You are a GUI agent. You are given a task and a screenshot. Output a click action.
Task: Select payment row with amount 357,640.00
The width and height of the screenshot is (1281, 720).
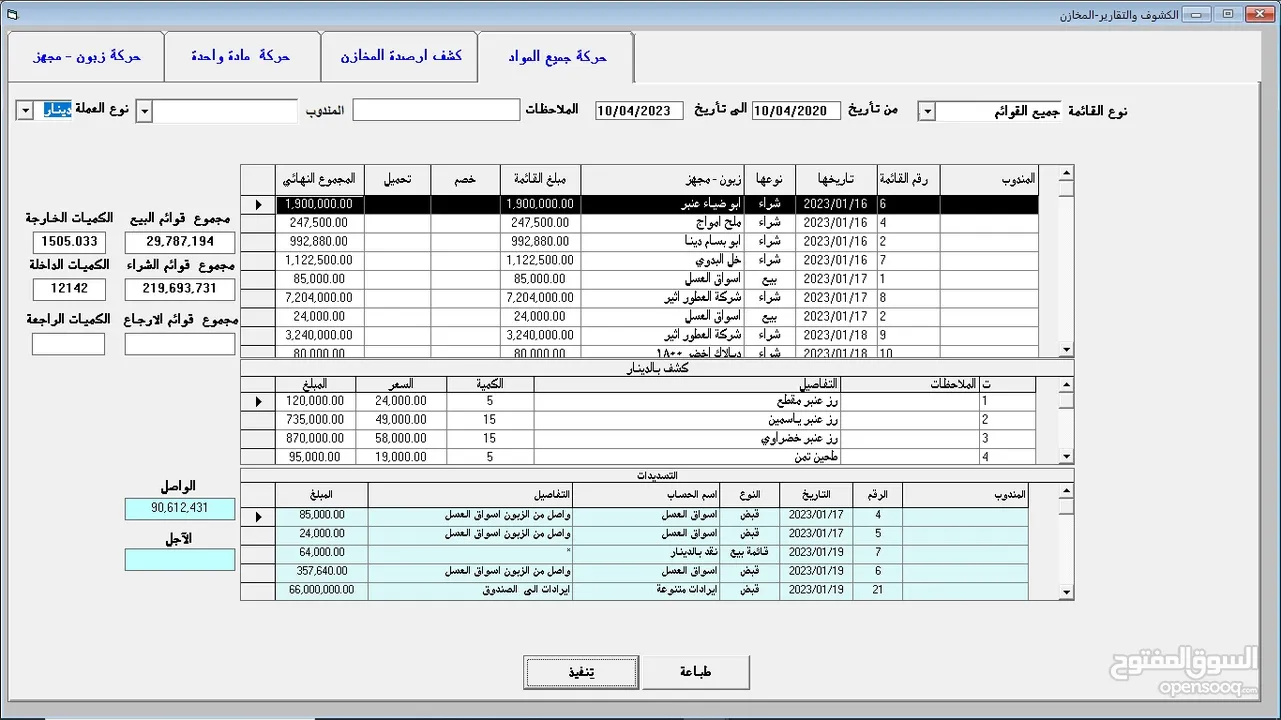point(635,571)
